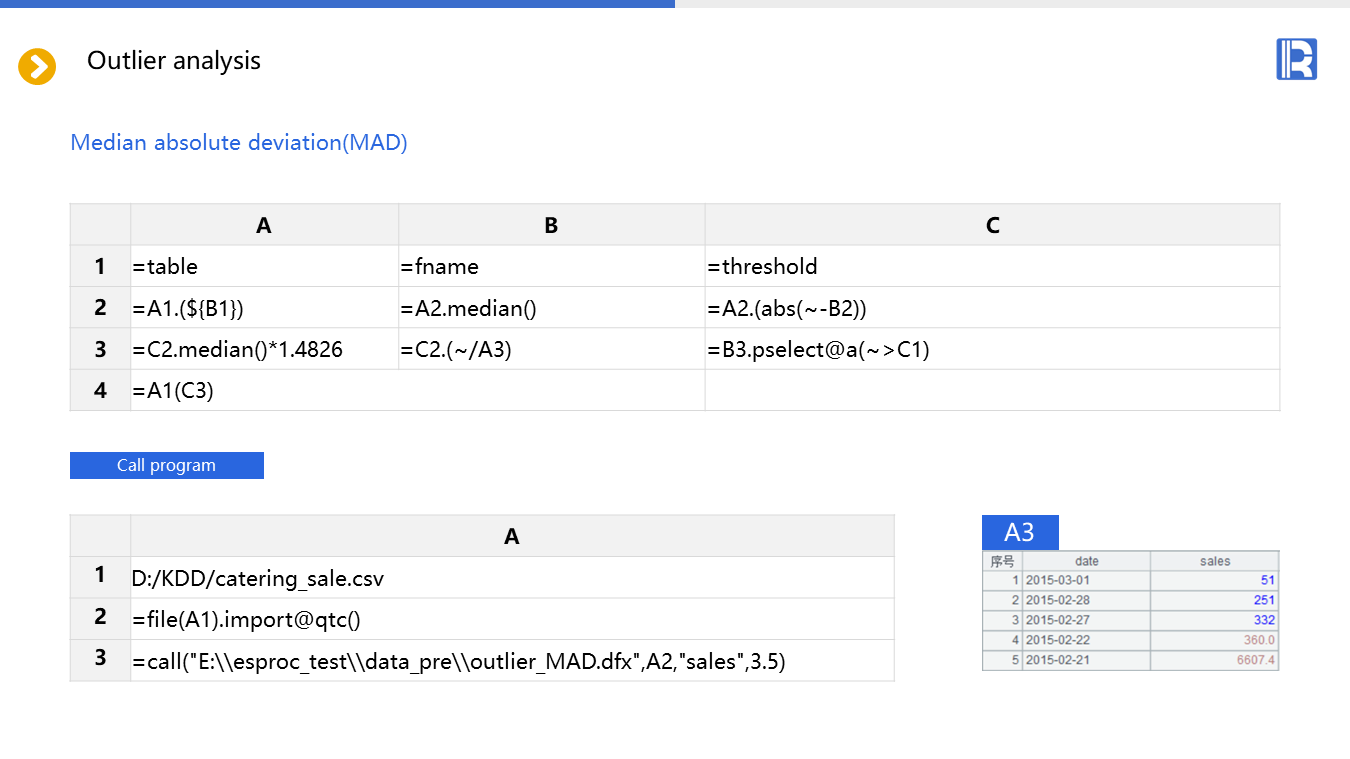Select the A3 result tab
The image size is (1350, 759).
click(x=1019, y=533)
